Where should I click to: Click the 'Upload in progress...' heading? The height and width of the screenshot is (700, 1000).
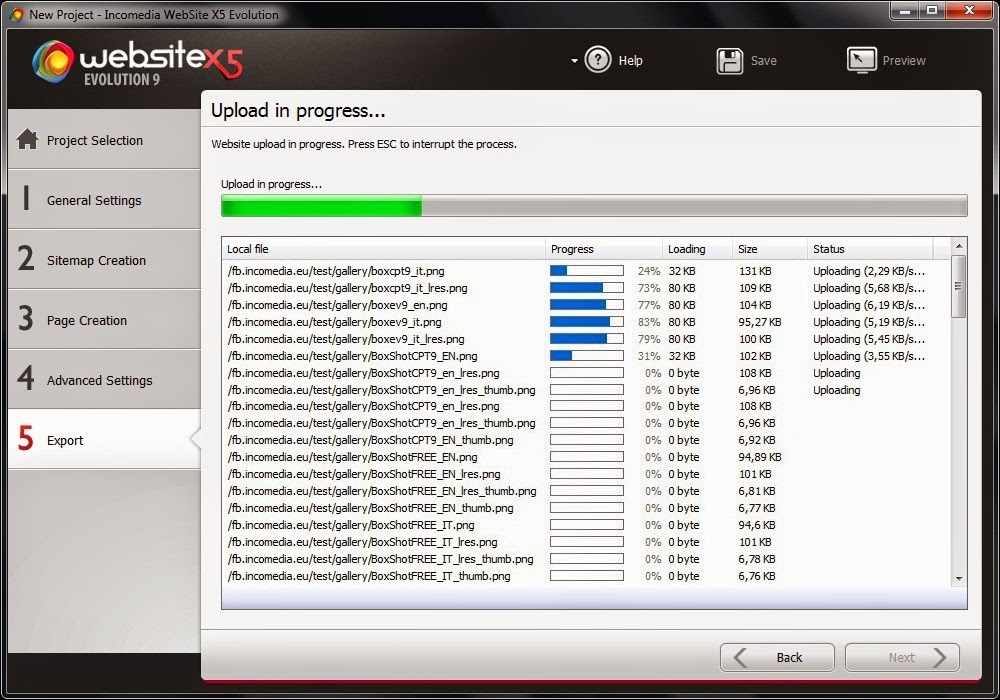[298, 111]
